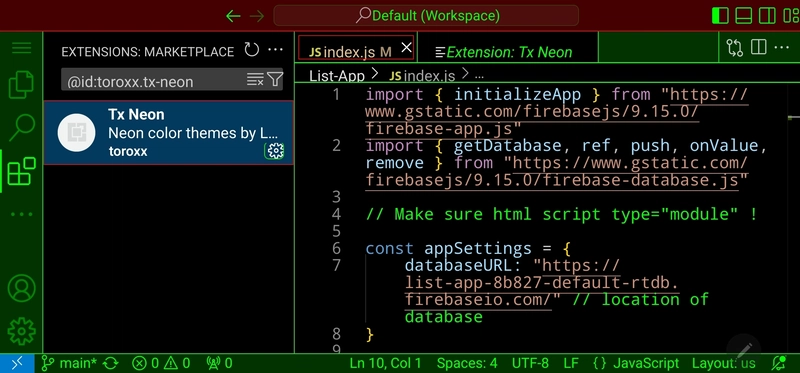This screenshot has height=373, width=800.
Task: Toggle the bottom panel layout
Action: point(744,15)
